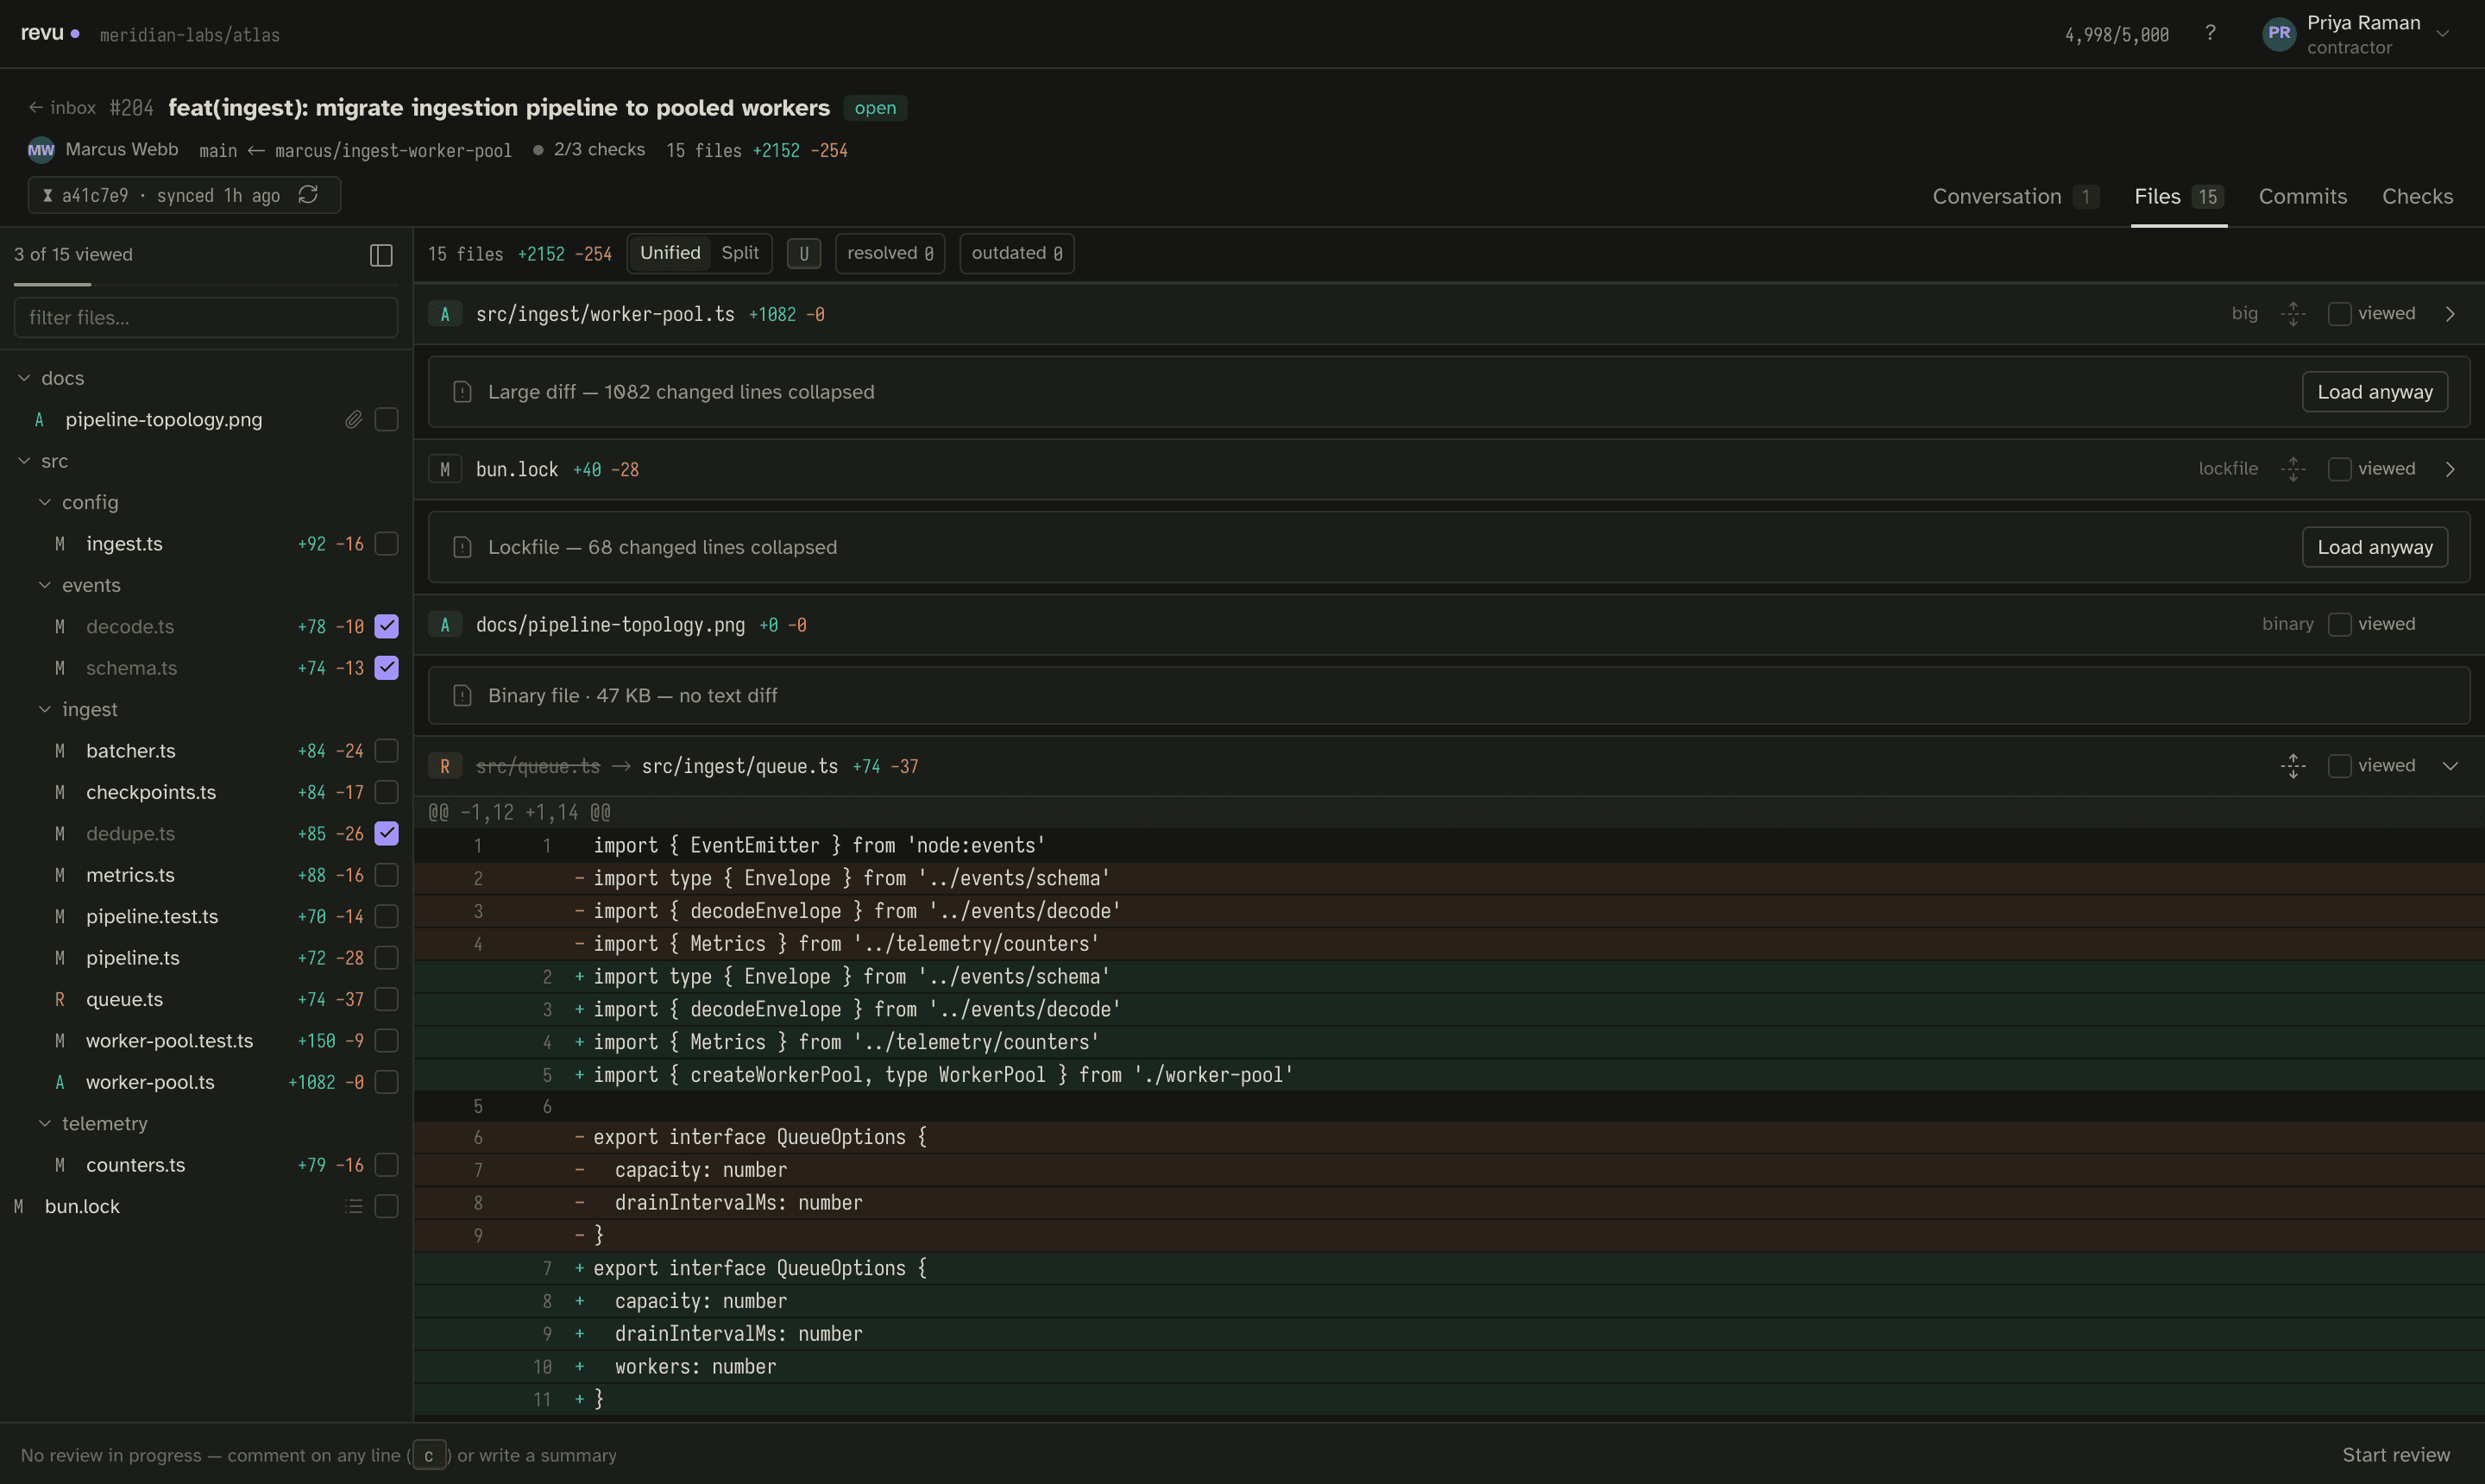The width and height of the screenshot is (2485, 1484).
Task: Click the list icon next to bun.lock in tree
Action: coord(354,1207)
